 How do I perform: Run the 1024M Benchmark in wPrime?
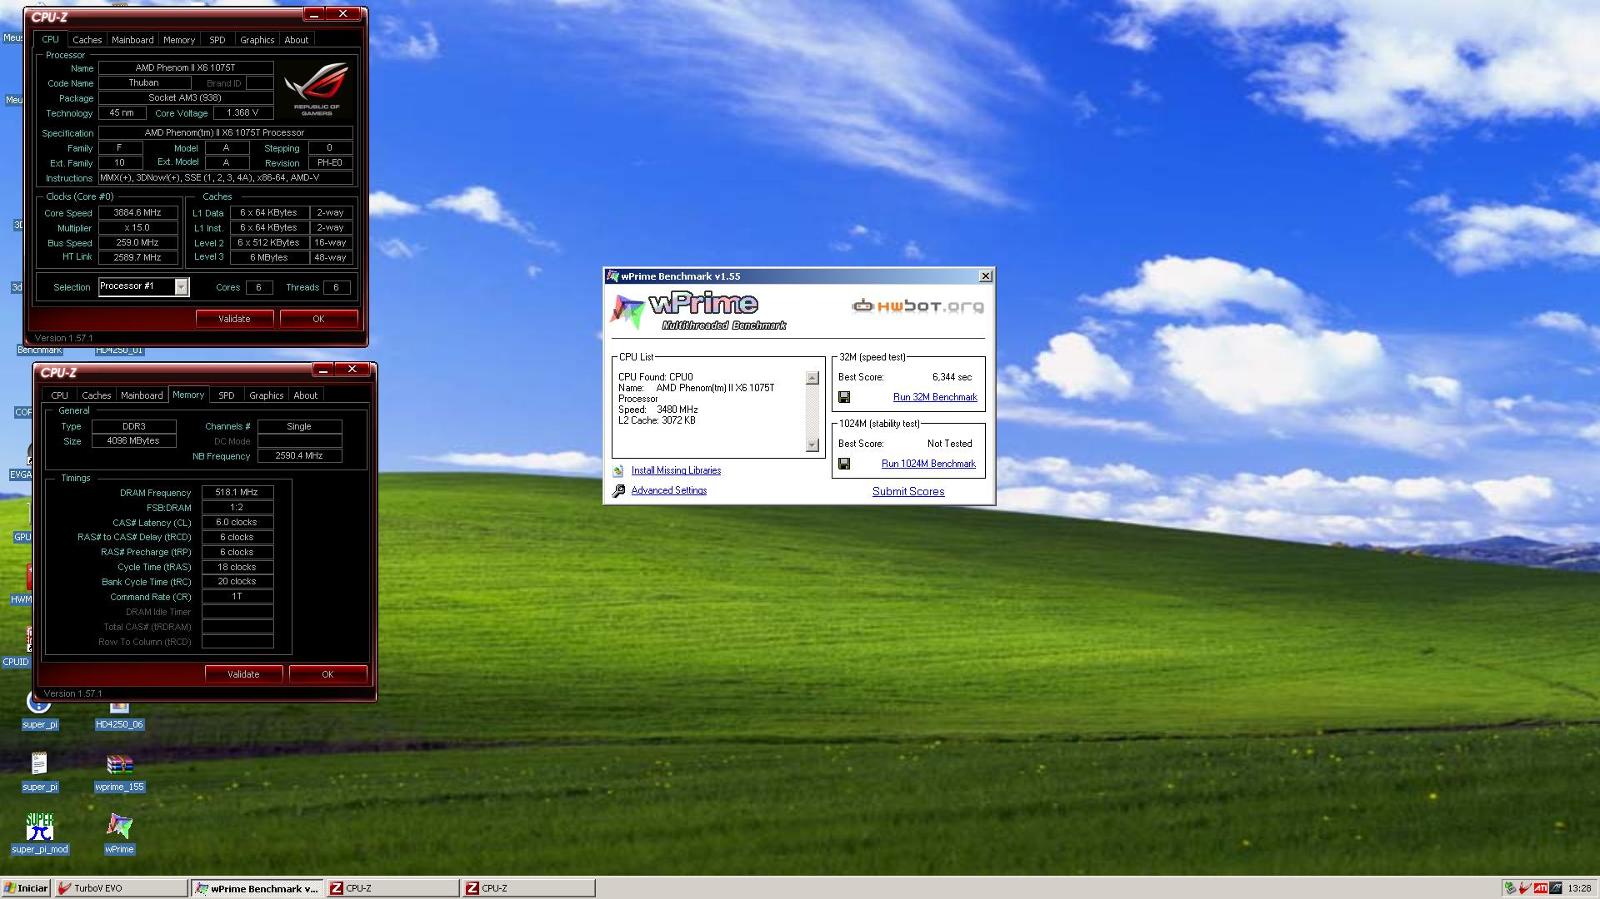coord(928,464)
